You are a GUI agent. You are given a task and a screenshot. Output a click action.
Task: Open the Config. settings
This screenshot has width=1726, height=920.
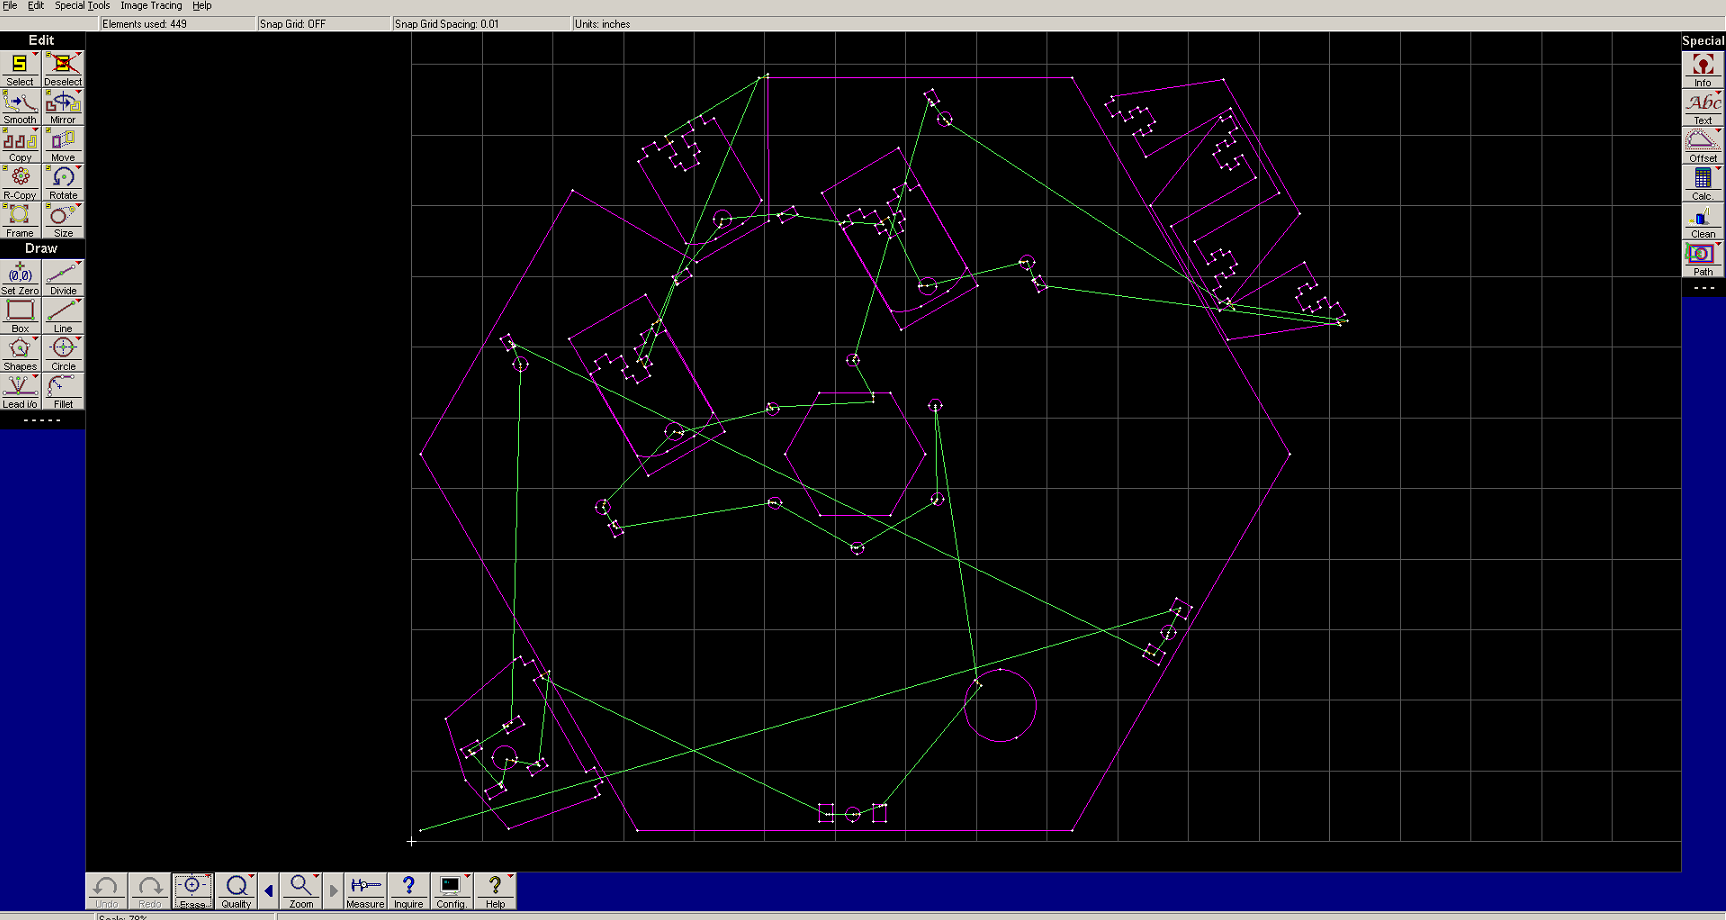[x=451, y=891]
